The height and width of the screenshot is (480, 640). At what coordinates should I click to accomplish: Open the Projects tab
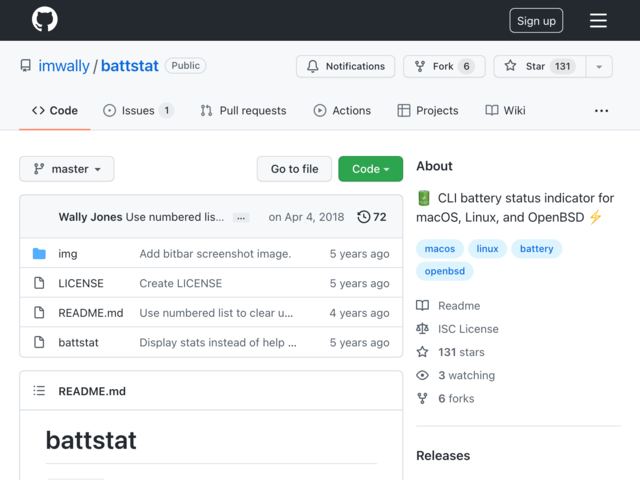(x=428, y=111)
